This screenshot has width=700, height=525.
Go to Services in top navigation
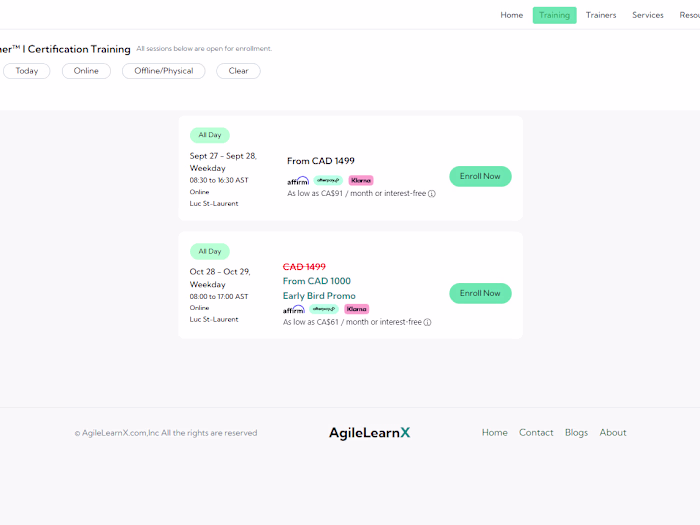pos(648,15)
